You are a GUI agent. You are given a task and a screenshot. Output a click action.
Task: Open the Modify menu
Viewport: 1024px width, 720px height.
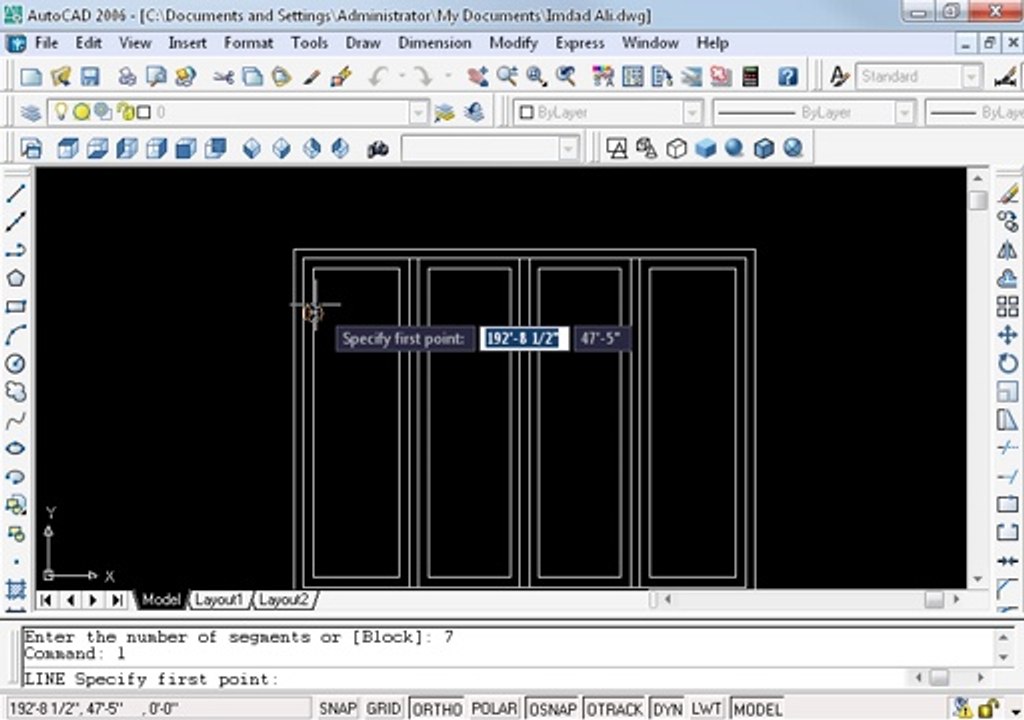pos(514,43)
